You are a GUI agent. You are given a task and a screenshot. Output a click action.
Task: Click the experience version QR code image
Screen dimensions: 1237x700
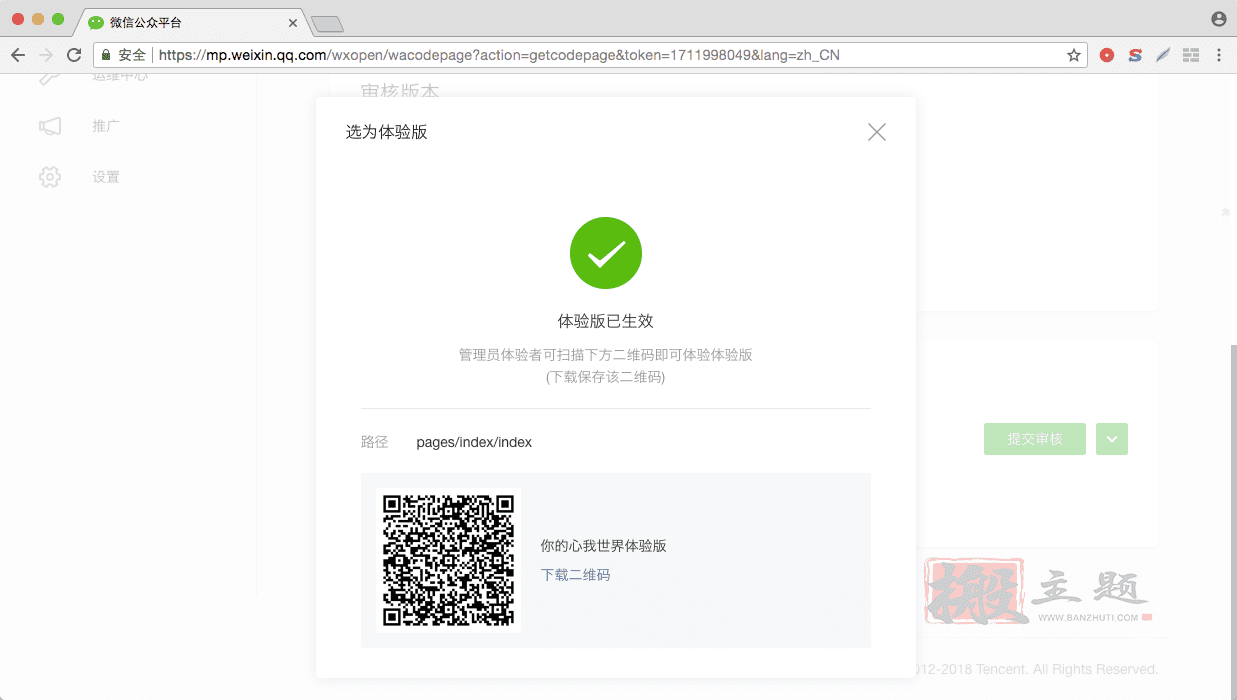click(448, 560)
